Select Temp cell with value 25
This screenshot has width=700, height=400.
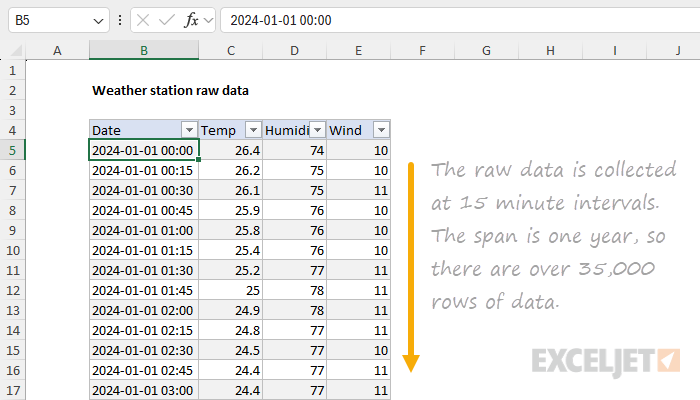[x=230, y=290]
